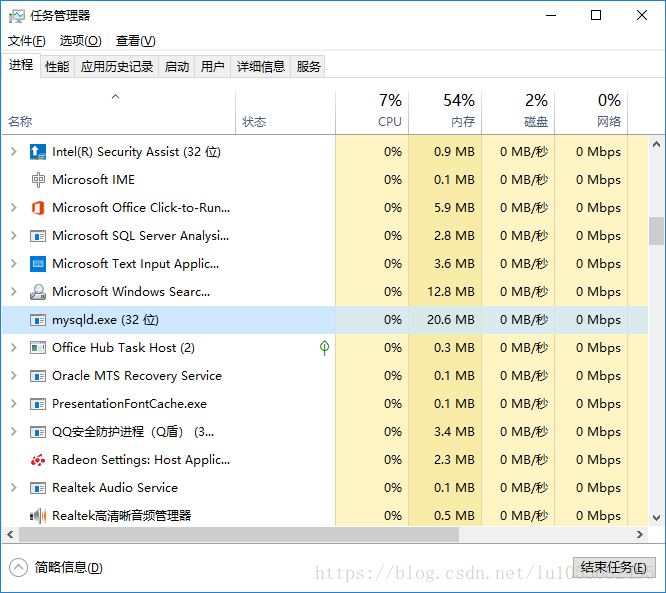Click the Microsoft Windows Search icon

(x=38, y=292)
